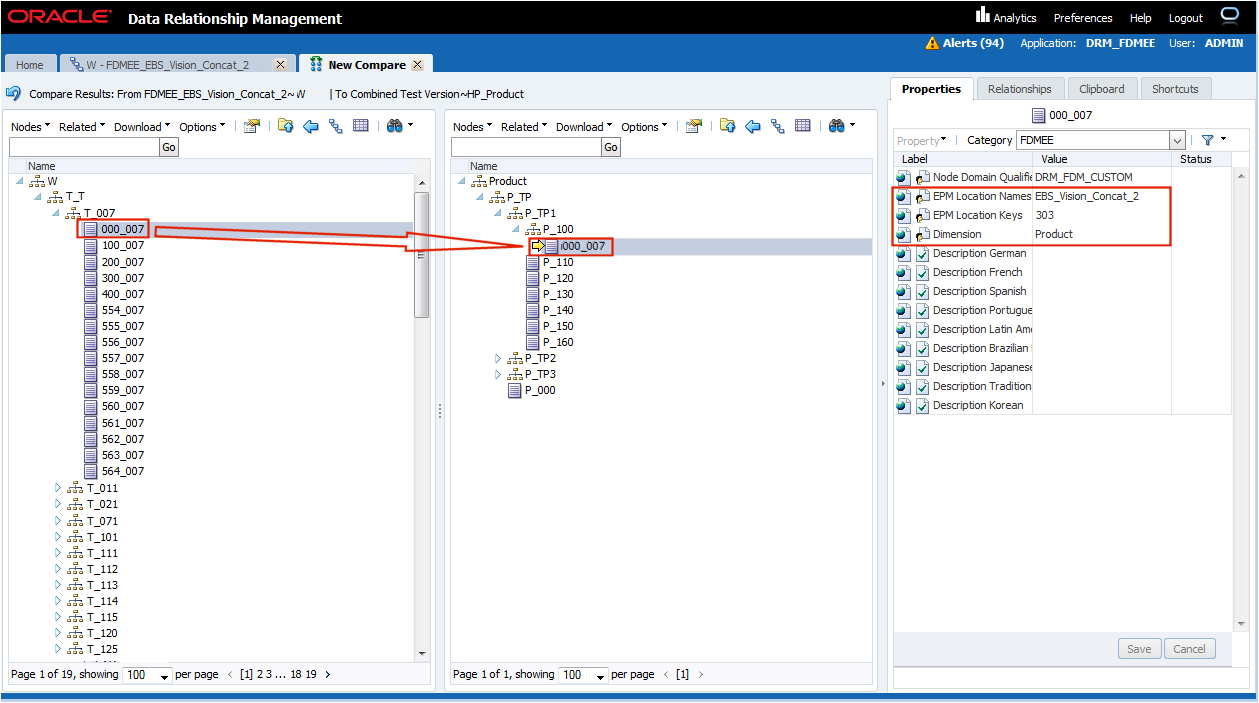The image size is (1259, 703).
Task: Switch to the Relationships tab
Action: click(x=1019, y=89)
